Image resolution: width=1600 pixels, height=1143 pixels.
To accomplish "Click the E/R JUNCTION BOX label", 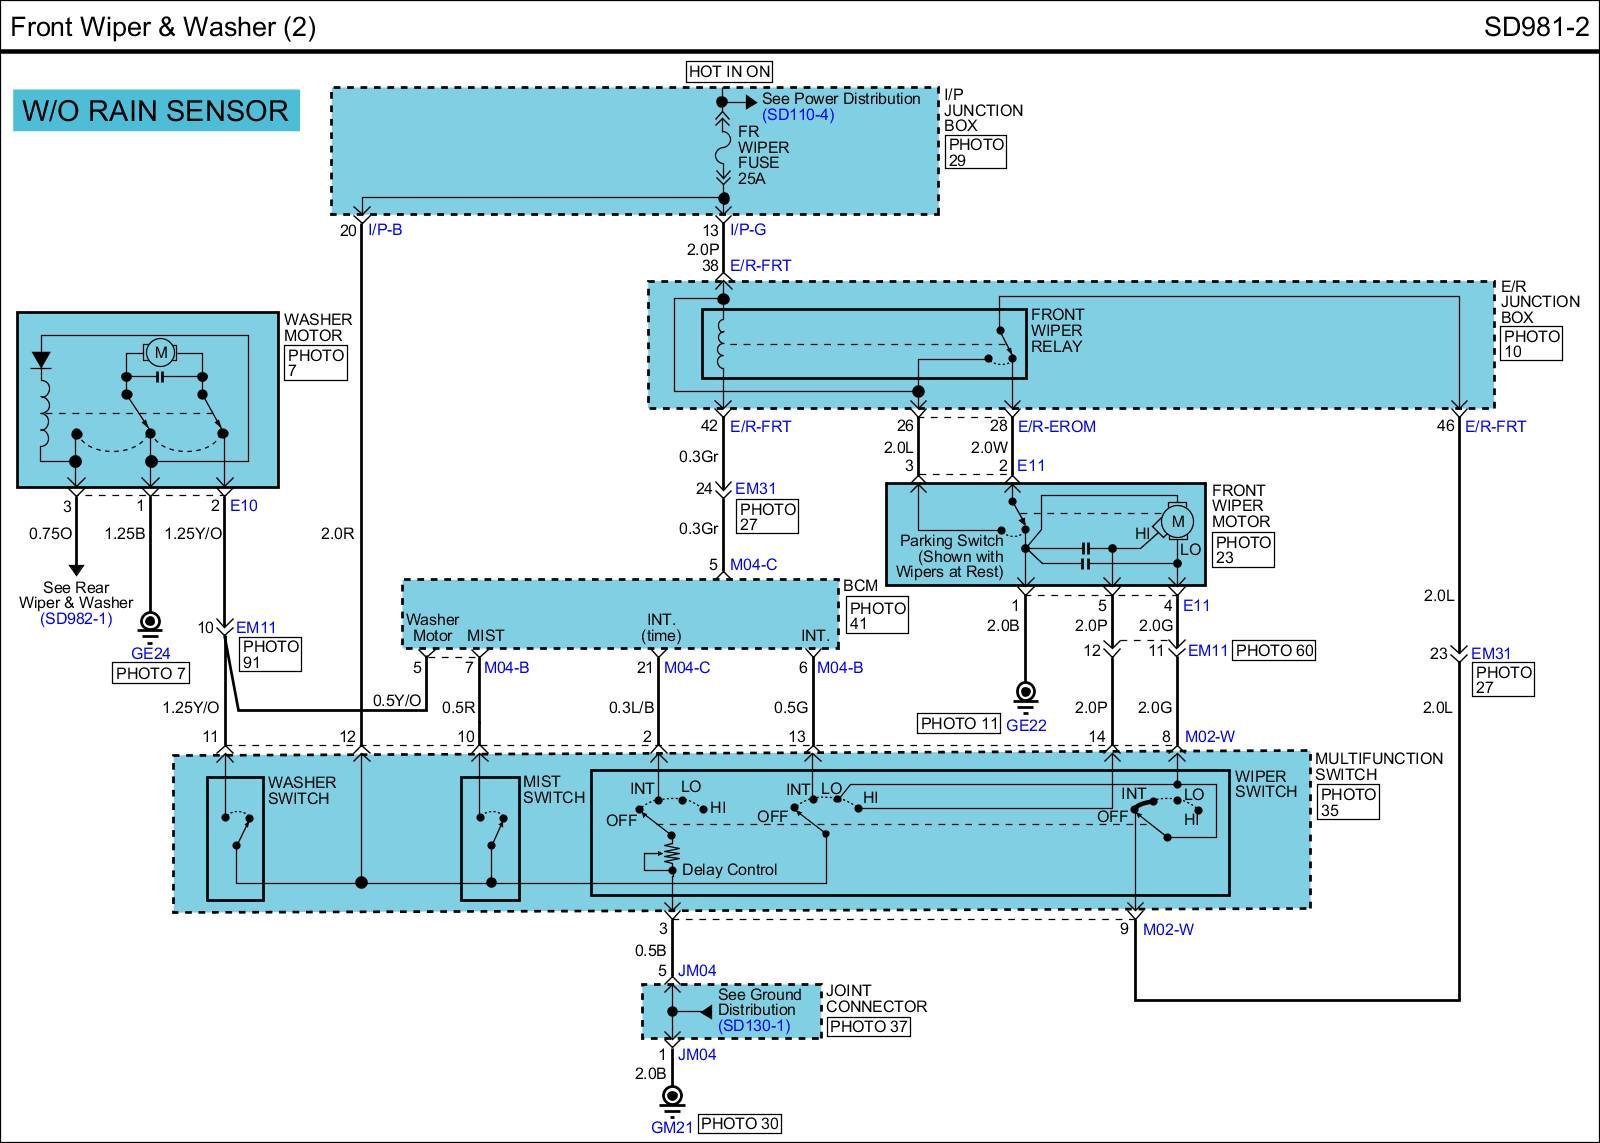I will tap(1540, 302).
